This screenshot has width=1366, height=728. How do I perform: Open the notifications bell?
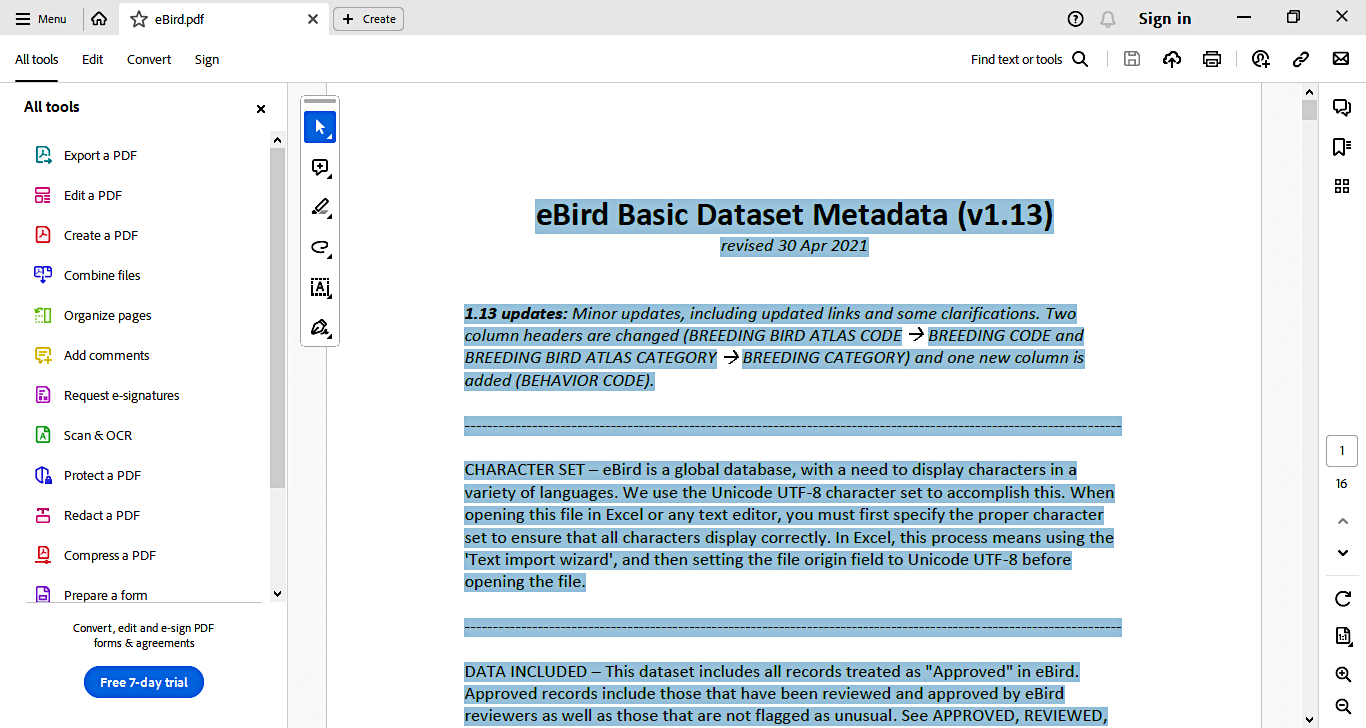pyautogui.click(x=1108, y=19)
